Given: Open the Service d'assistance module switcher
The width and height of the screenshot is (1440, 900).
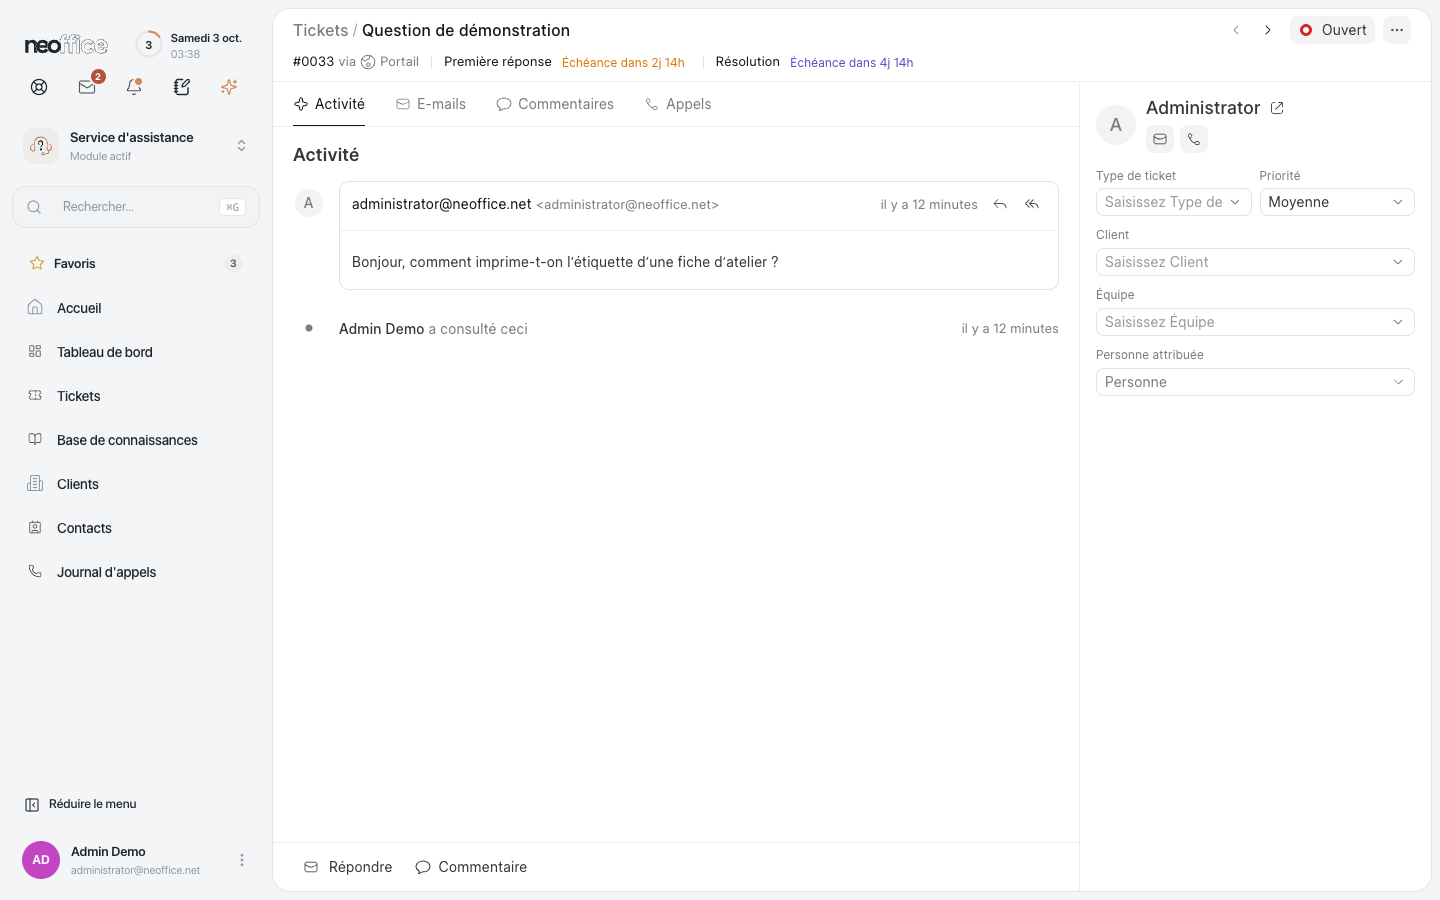Looking at the screenshot, I should pos(136,146).
